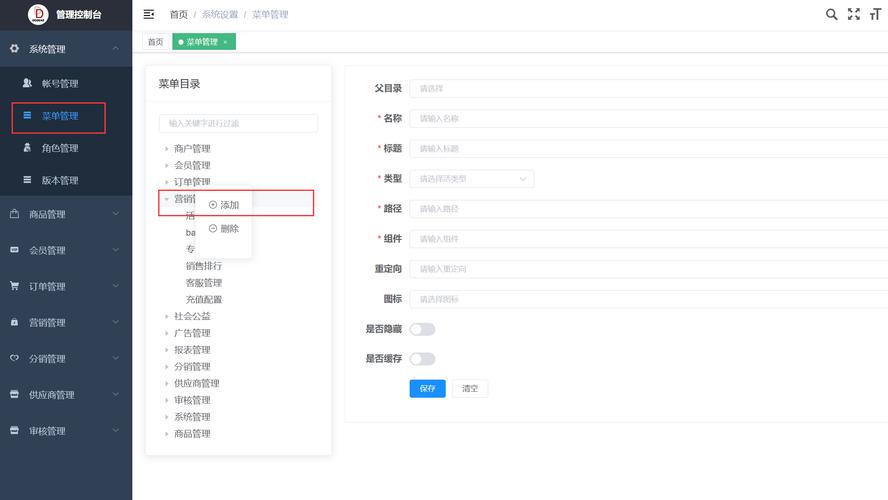Click the 版本管理 list icon
The width and height of the screenshot is (888, 500).
tap(27, 180)
